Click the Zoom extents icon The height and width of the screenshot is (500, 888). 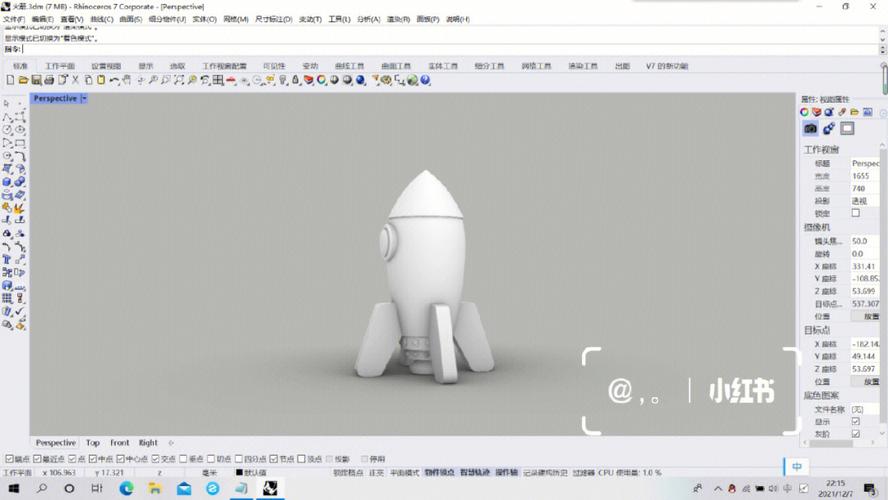pyautogui.click(x=179, y=80)
